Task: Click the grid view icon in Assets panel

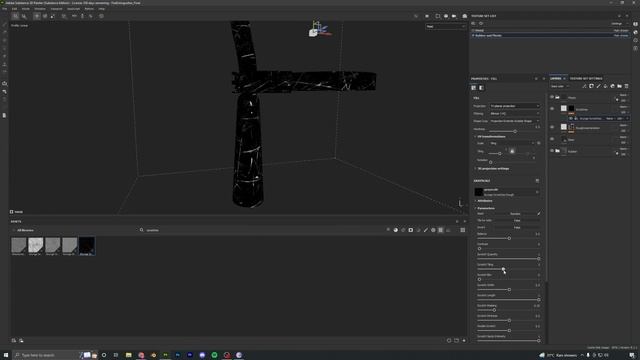Action: tap(462, 230)
